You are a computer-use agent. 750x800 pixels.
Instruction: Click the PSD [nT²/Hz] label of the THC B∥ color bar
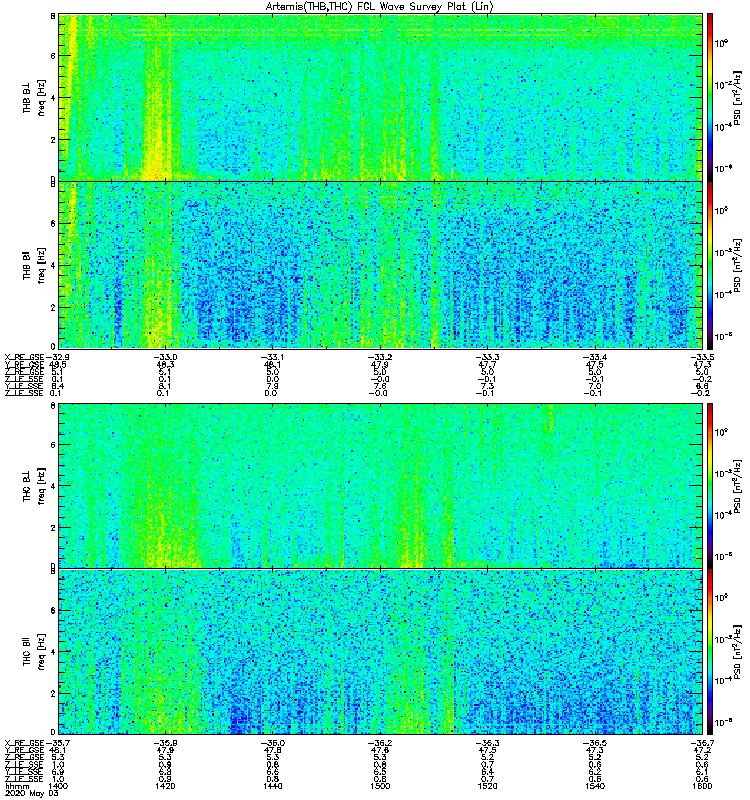pos(737,652)
